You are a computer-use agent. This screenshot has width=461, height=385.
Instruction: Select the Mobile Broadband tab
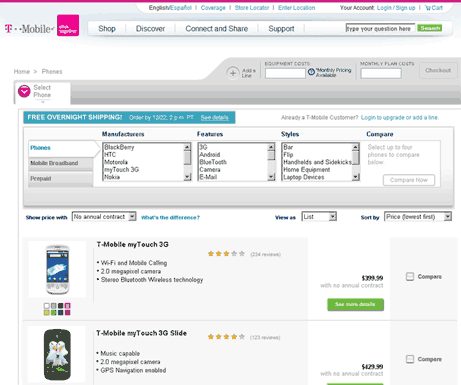(x=61, y=163)
